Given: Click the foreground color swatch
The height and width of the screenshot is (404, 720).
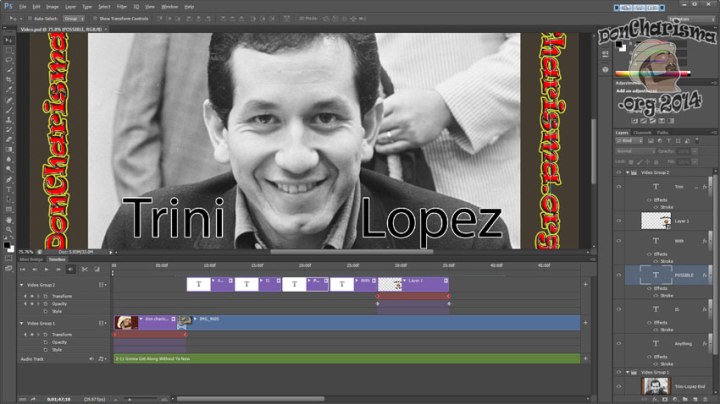Looking at the screenshot, I should pyautogui.click(x=7, y=240).
